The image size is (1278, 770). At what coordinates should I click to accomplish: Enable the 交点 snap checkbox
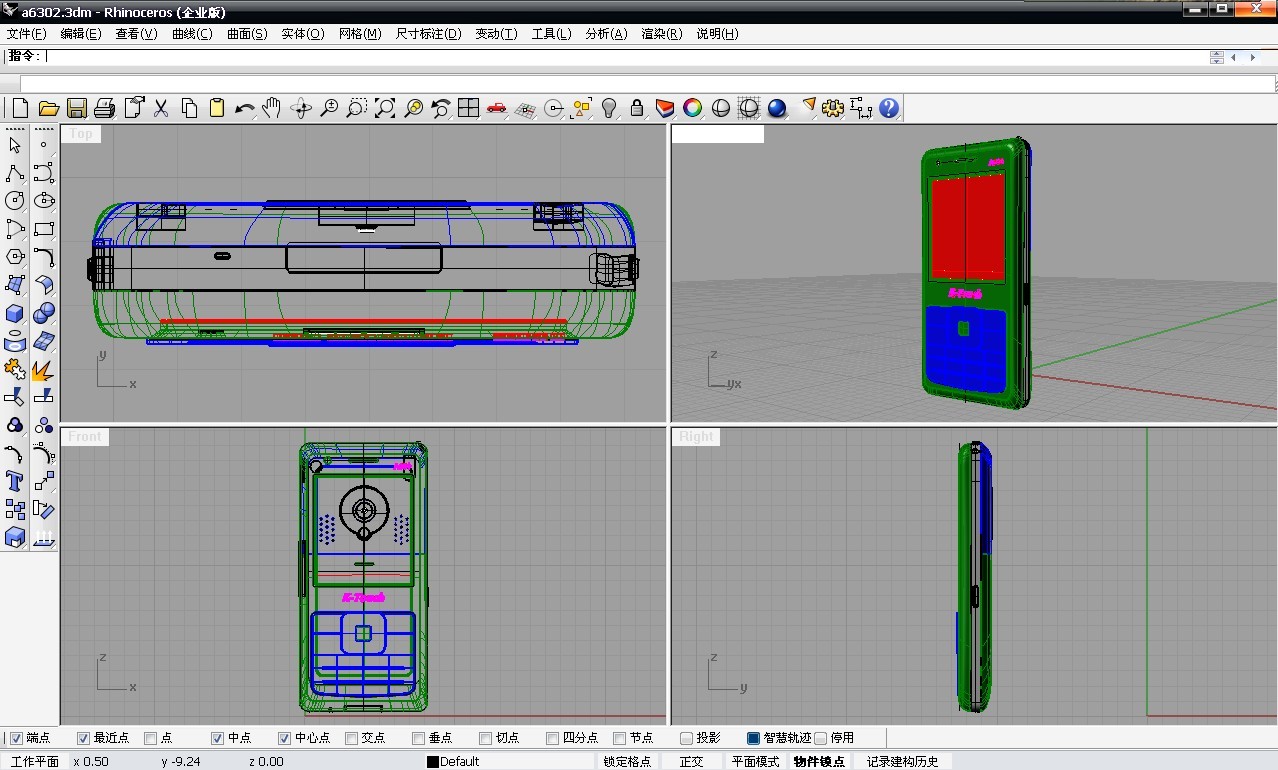point(352,738)
